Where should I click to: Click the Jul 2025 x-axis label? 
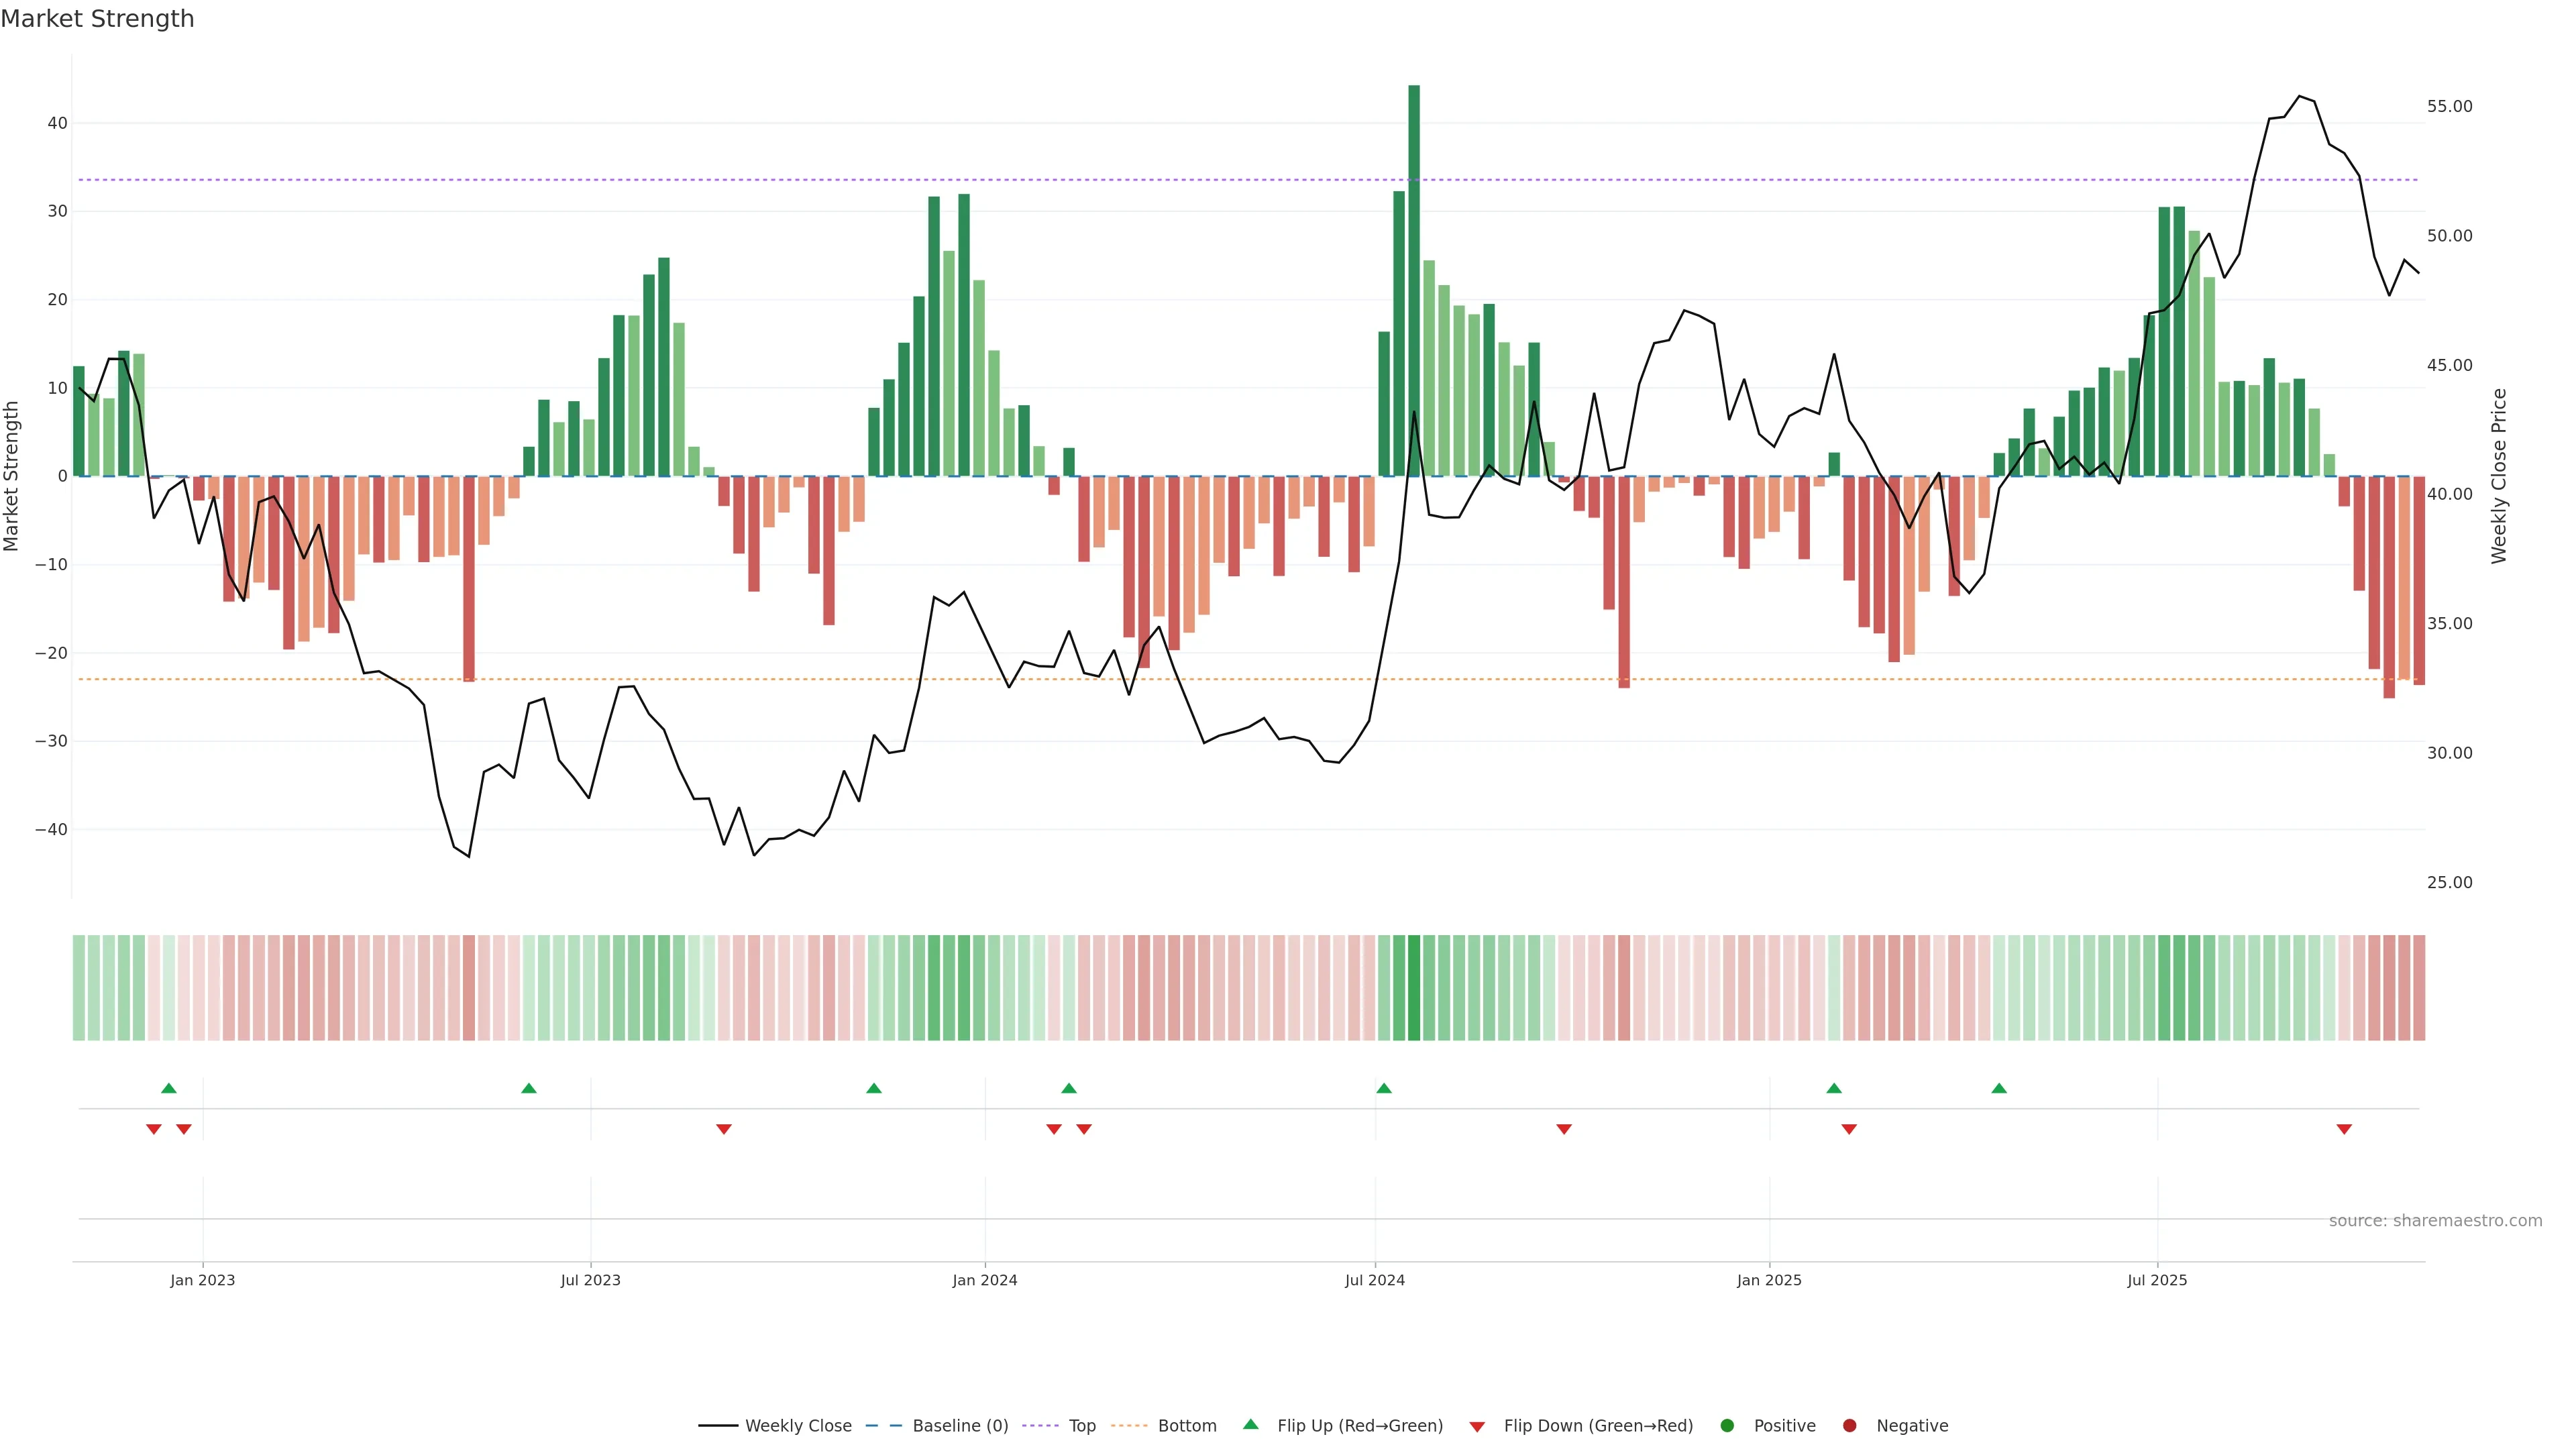point(2157,1280)
